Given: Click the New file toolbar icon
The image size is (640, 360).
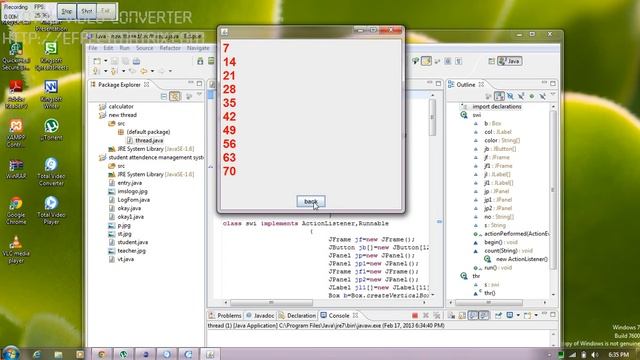Looking at the screenshot, I should click(97, 61).
